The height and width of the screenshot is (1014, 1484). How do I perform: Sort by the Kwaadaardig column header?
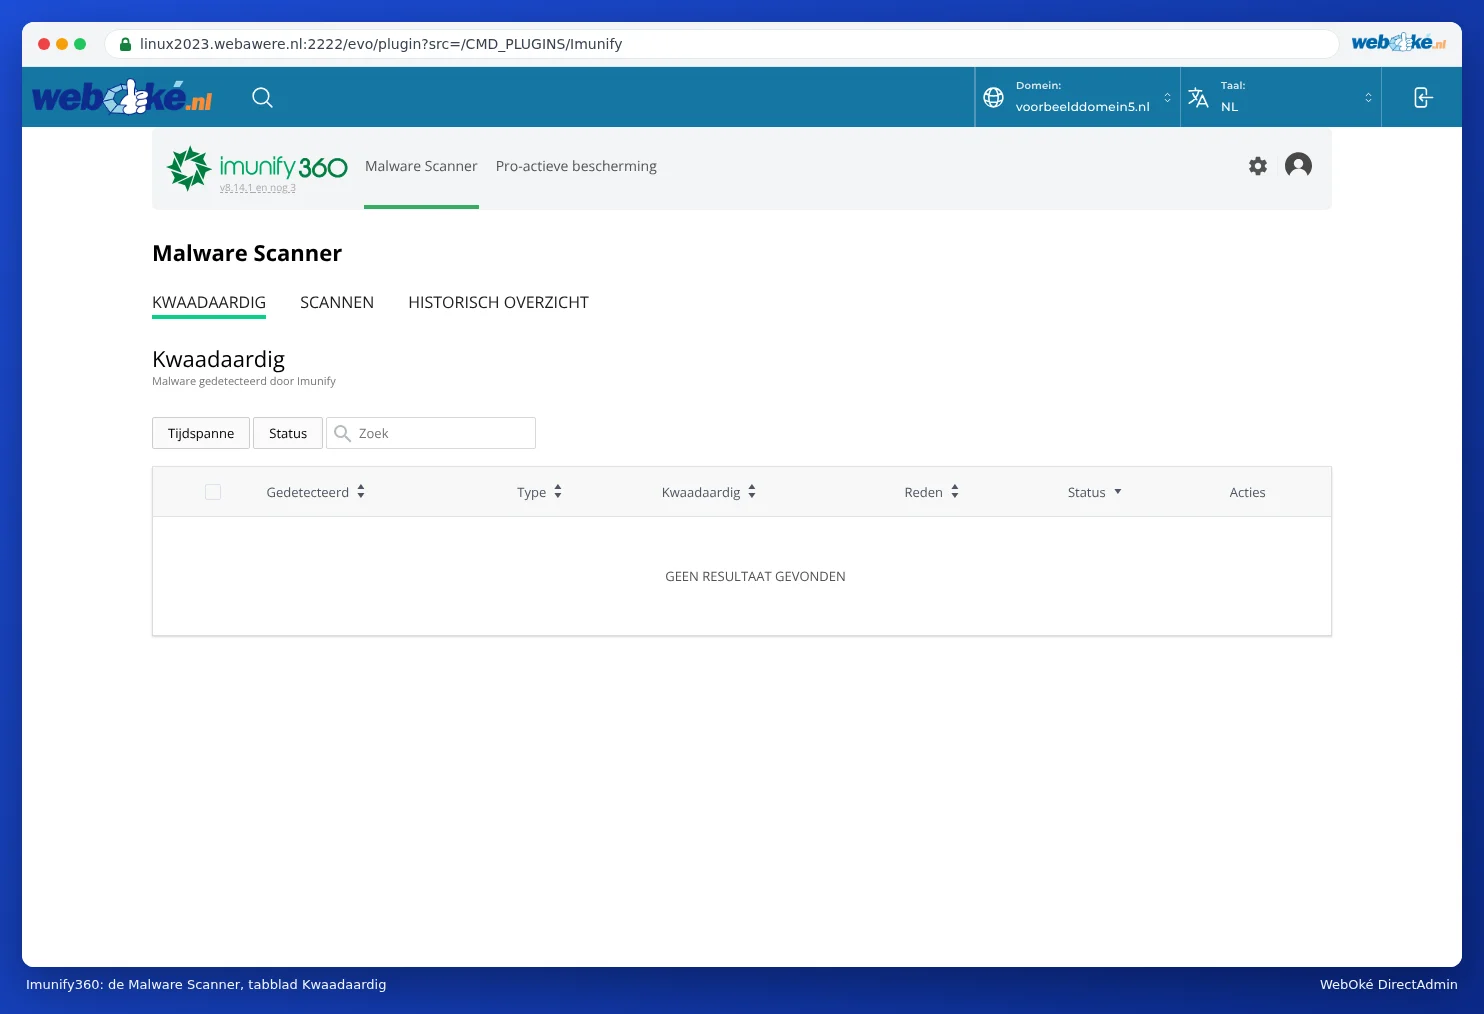tap(709, 492)
